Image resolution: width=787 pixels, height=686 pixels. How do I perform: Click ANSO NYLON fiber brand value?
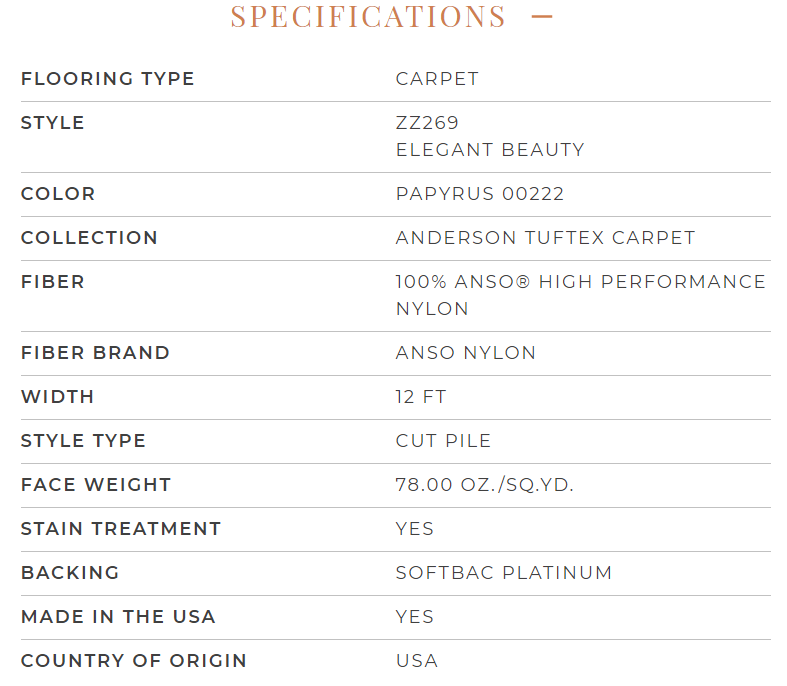click(466, 352)
